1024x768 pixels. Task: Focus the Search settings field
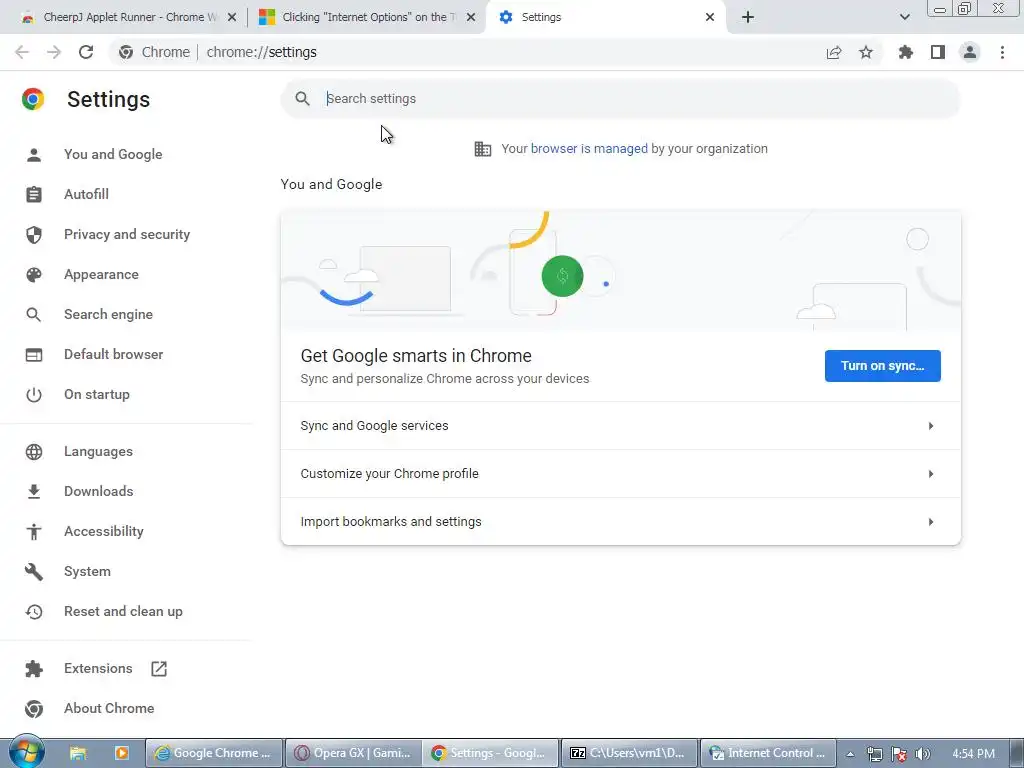point(620,99)
